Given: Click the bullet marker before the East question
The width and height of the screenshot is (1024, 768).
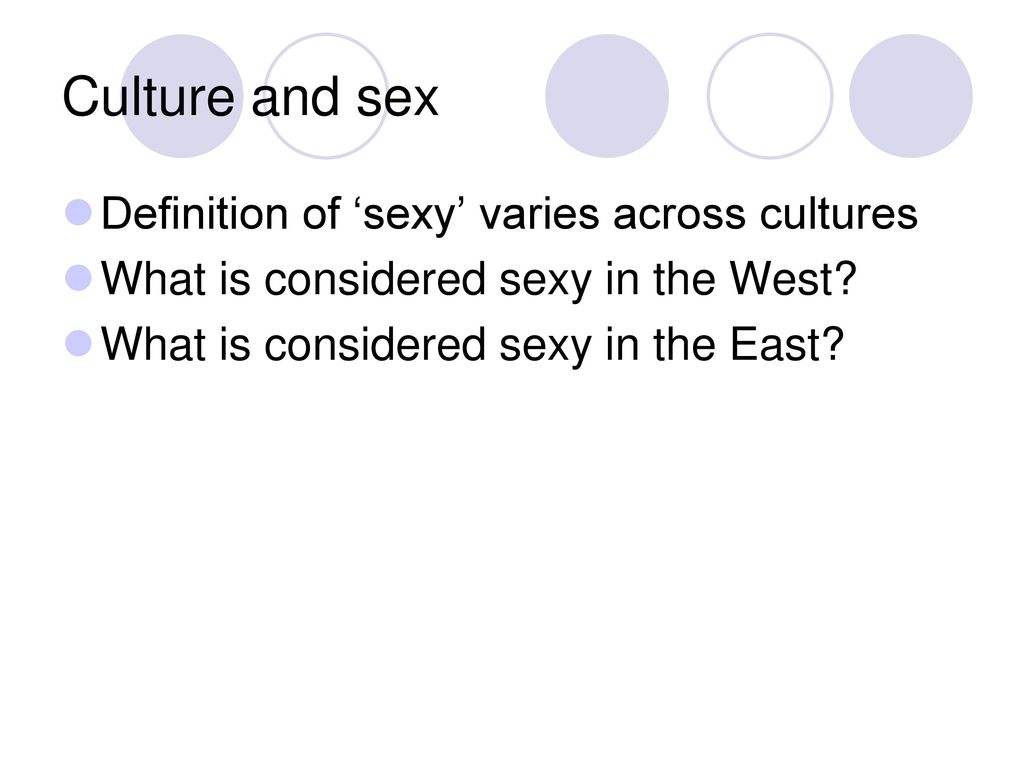Looking at the screenshot, I should [x=78, y=344].
